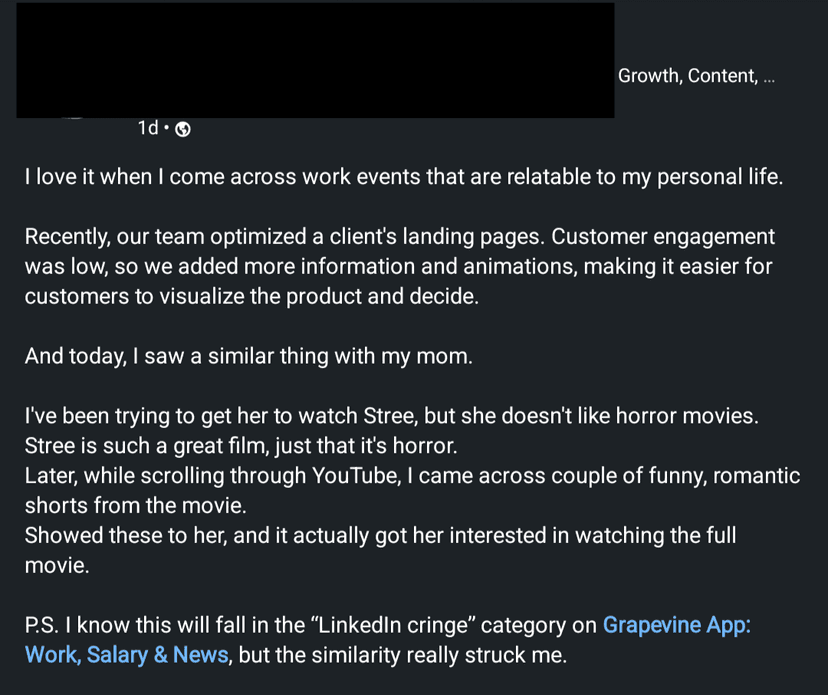Click the "Work, Salary & News" link text
828x695 pixels.
[x=127, y=656]
